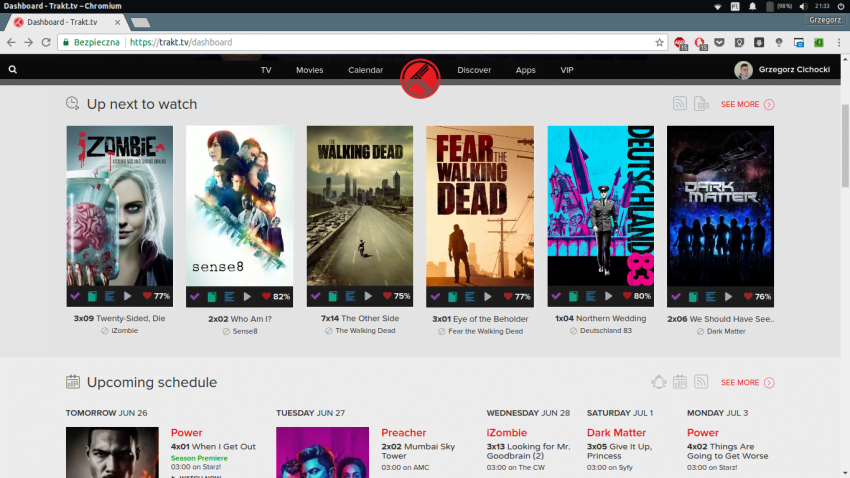This screenshot has width=850, height=478.
Task: Hide iZombie from up next
Action: (105, 331)
